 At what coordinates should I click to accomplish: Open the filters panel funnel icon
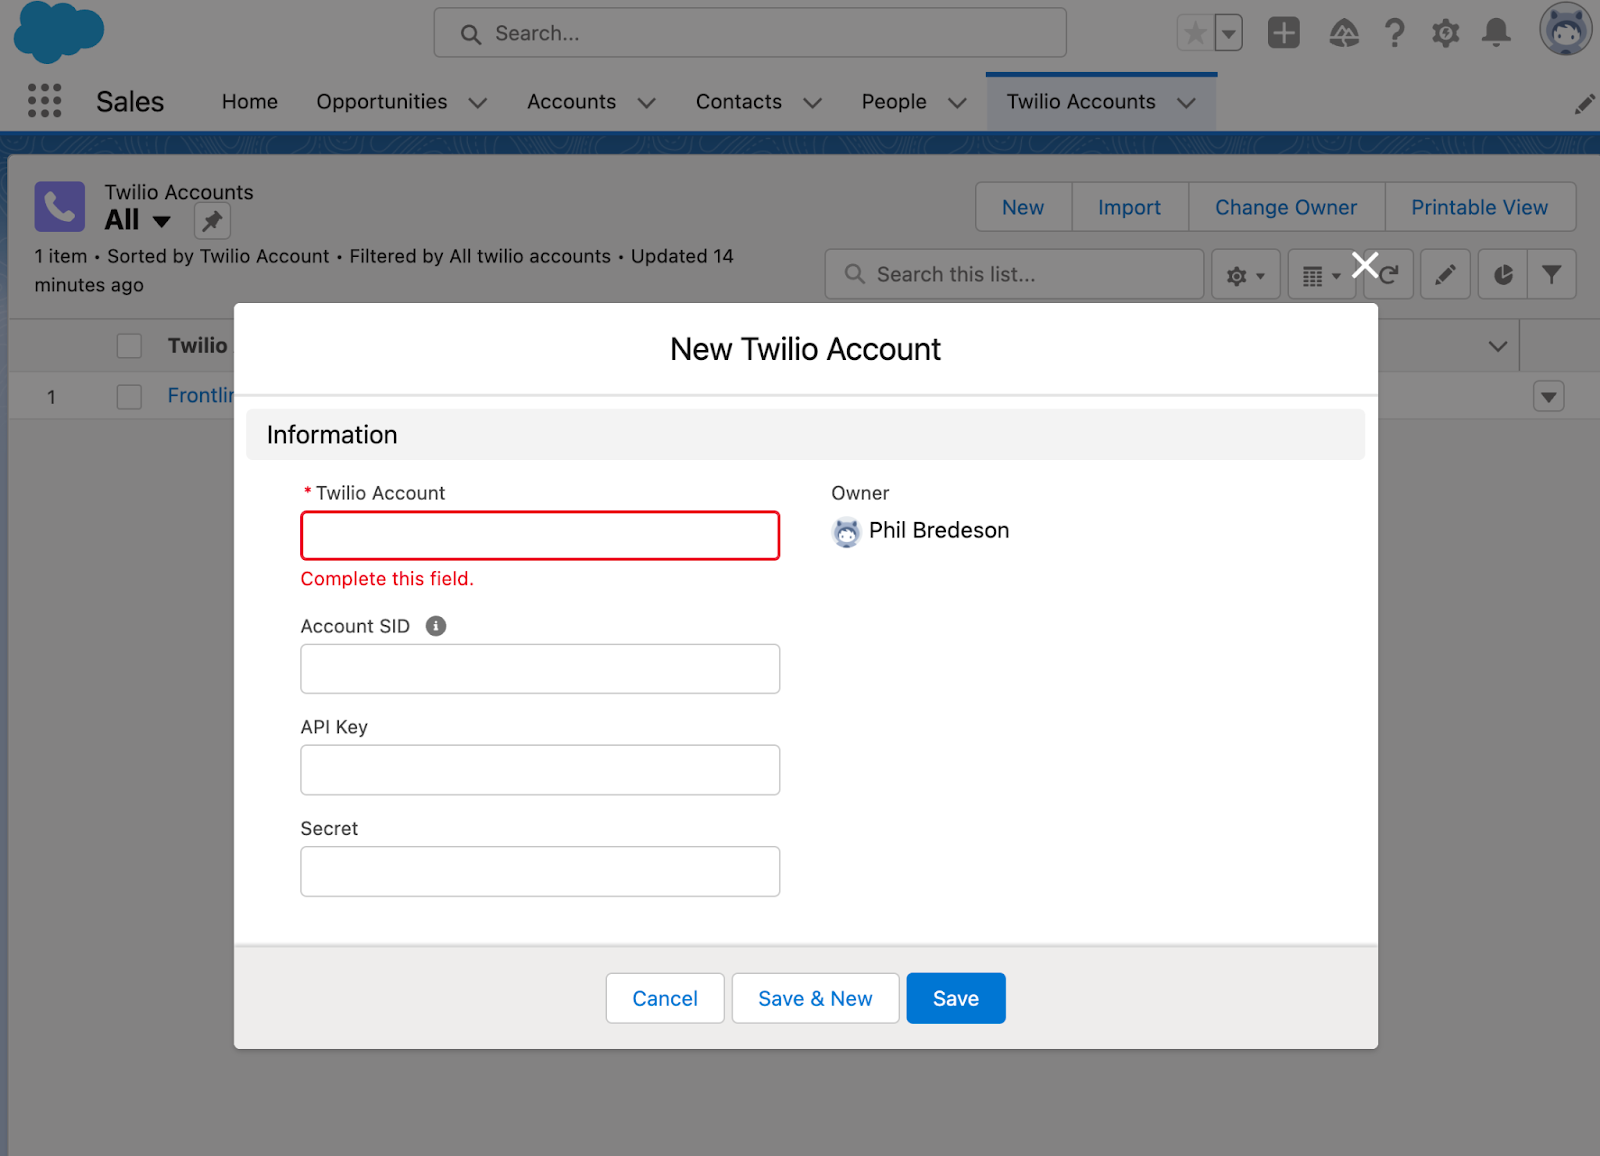click(1551, 274)
